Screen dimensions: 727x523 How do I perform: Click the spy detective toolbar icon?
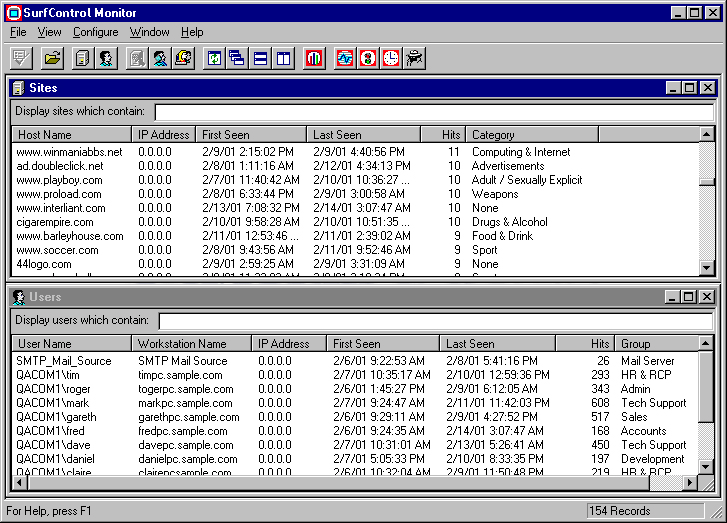(x=415, y=58)
